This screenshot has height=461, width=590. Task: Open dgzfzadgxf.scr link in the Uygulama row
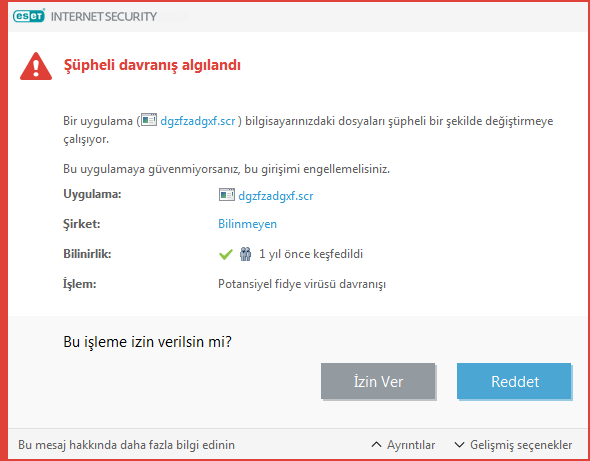pyautogui.click(x=276, y=196)
